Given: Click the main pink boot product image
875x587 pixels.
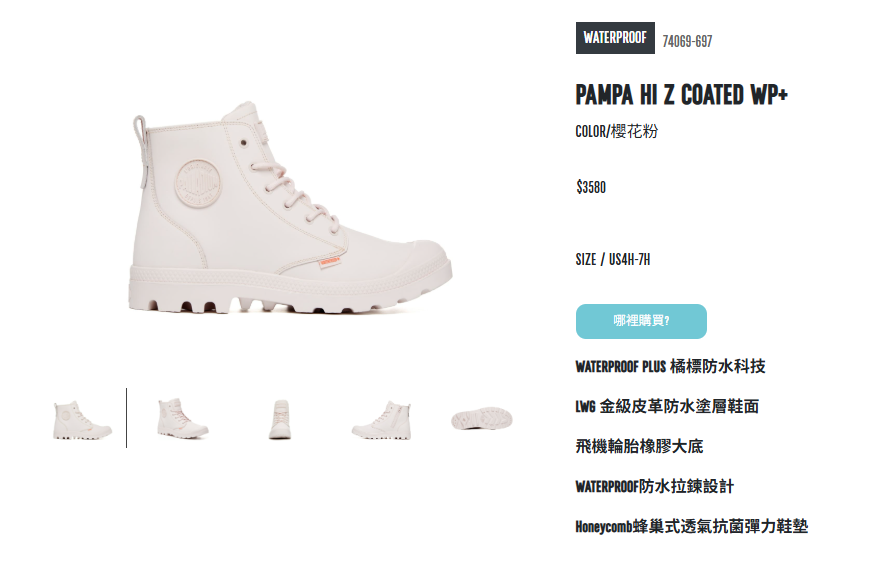Looking at the screenshot, I should pos(290,208).
